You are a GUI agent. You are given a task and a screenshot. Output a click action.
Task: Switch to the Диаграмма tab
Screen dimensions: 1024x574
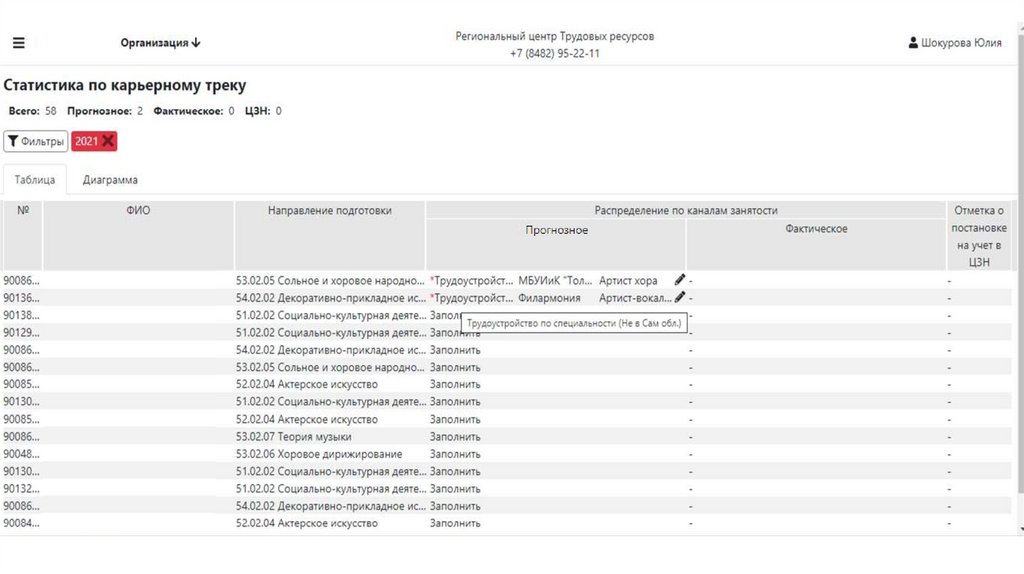pyautogui.click(x=110, y=180)
